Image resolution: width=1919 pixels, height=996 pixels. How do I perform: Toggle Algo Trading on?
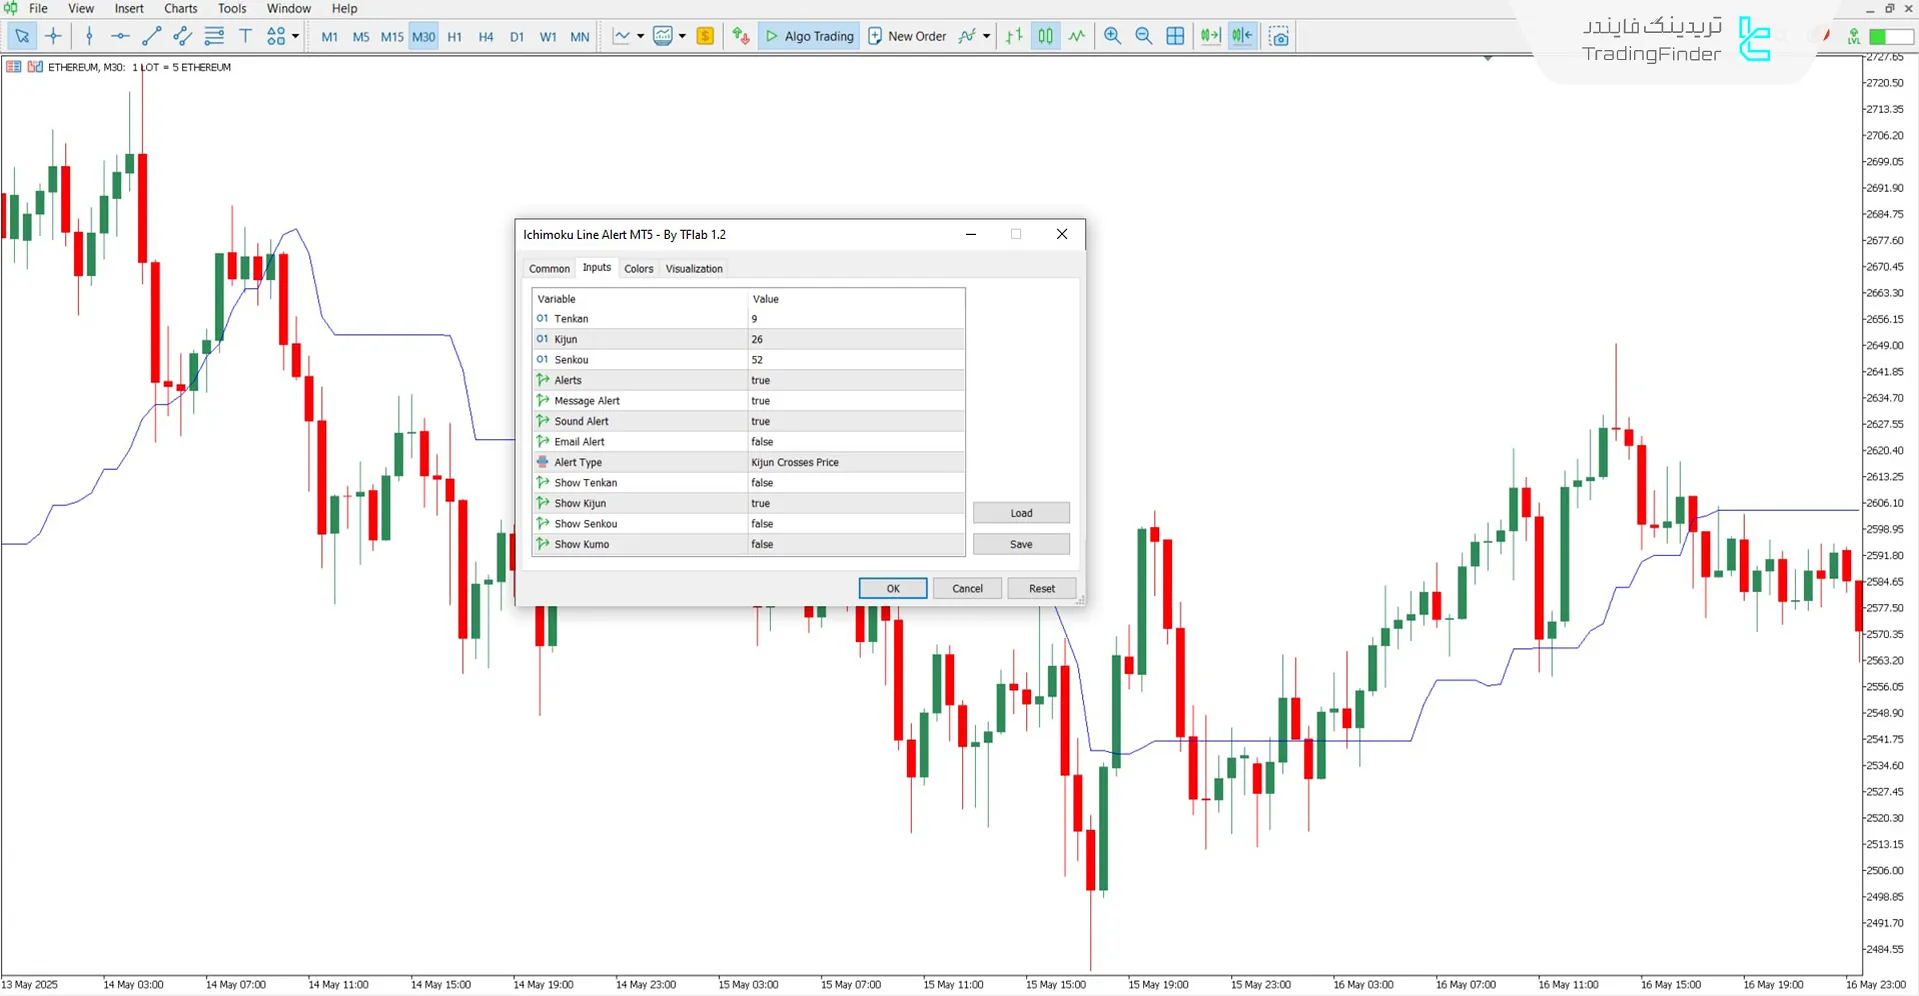click(x=808, y=36)
